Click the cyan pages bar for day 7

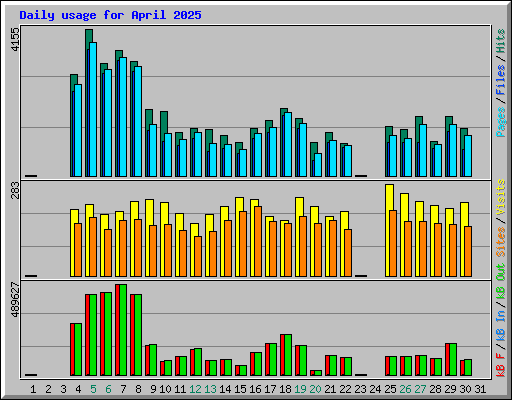coord(123,117)
